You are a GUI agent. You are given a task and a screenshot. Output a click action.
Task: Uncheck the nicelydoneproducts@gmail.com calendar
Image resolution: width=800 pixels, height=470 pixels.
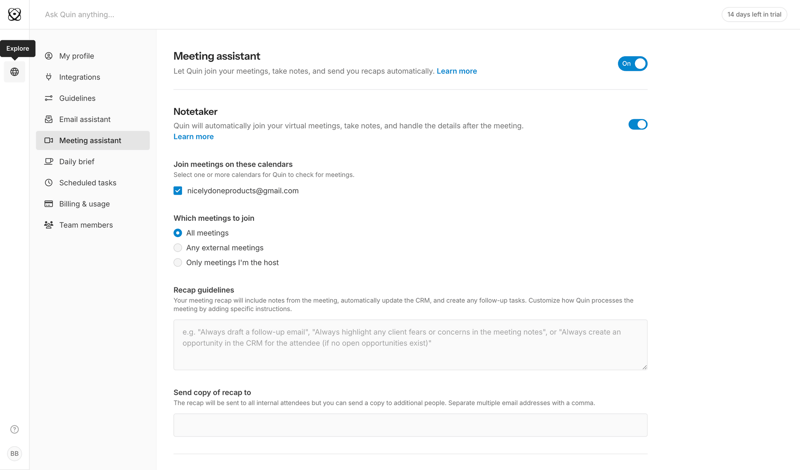[178, 191]
